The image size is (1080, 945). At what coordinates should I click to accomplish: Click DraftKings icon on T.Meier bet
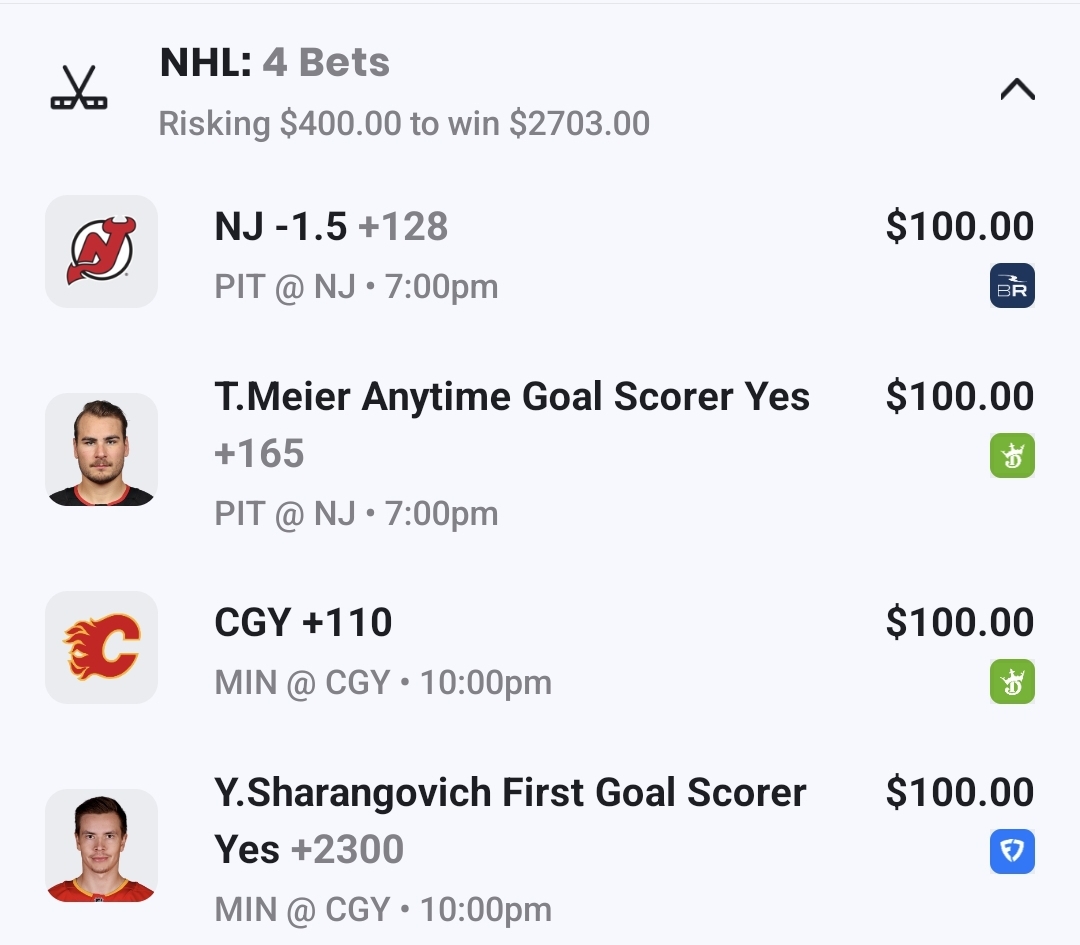tap(1012, 456)
